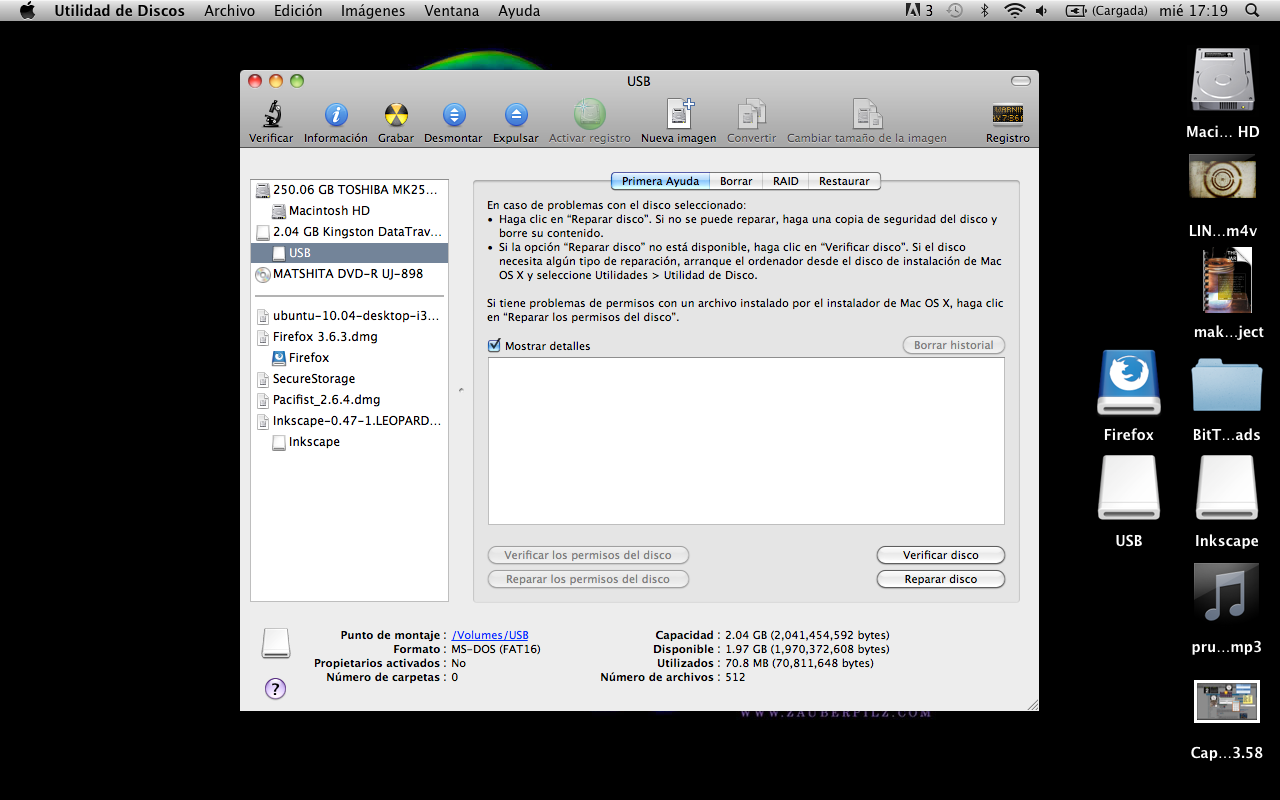The height and width of the screenshot is (800, 1280).
Task: Click the Bluetooth menu bar icon
Action: (984, 11)
